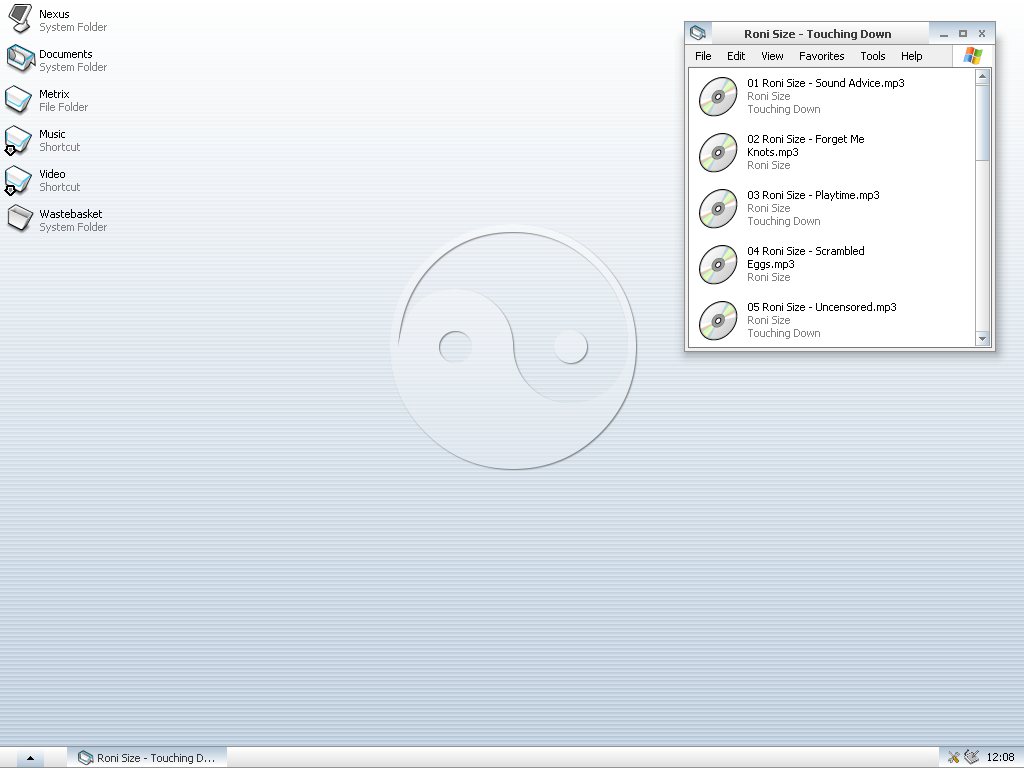Select '01 Roni Size - Sound Advice.mp3' filename
Viewport: 1024px width, 768px height.
click(x=825, y=83)
